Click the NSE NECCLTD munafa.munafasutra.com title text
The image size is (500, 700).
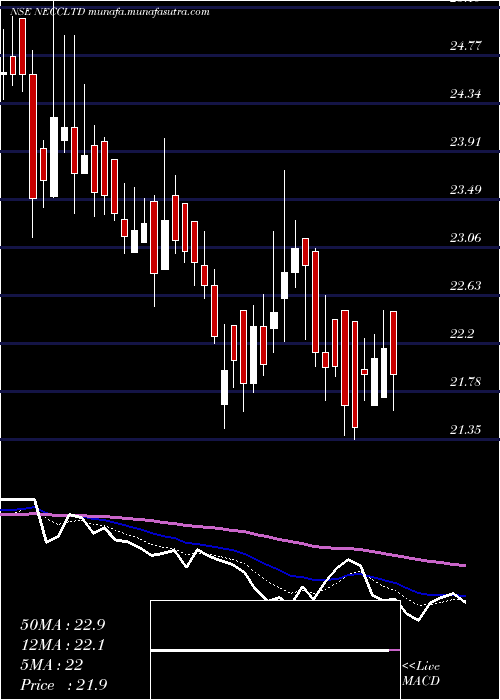coord(110,12)
